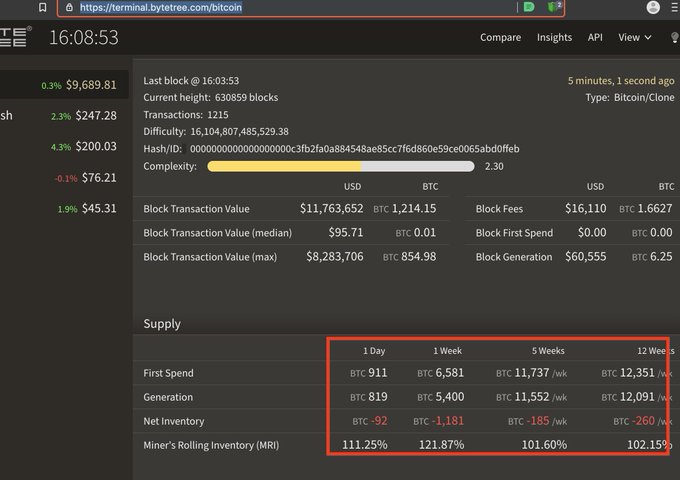Click the Transactions: 1215 text
This screenshot has width=680, height=480.
186,114
